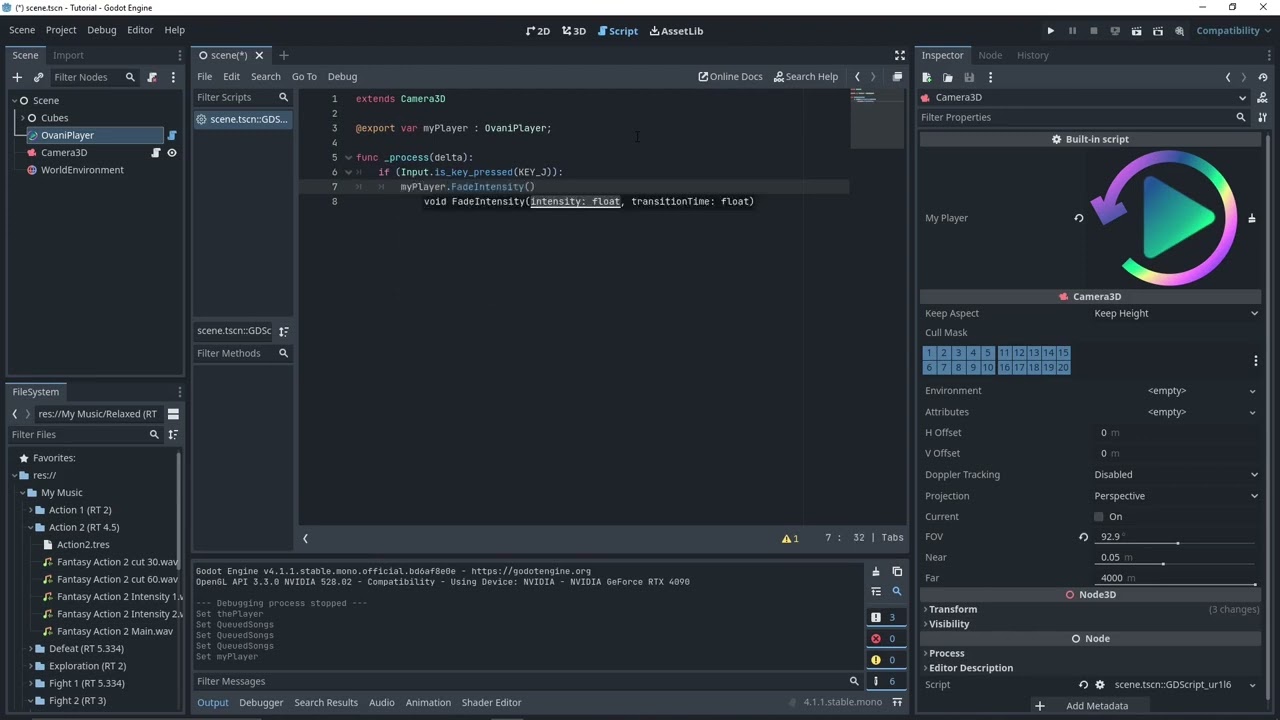Toggle the output search bar
This screenshot has width=1280, height=720.
897,592
